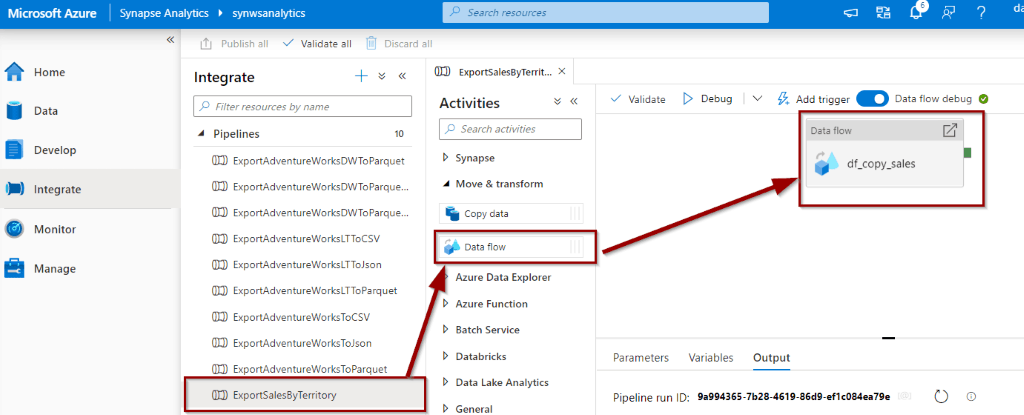Collapse the Activities pane with chevron icon
The height and width of the screenshot is (415, 1024).
coord(575,102)
